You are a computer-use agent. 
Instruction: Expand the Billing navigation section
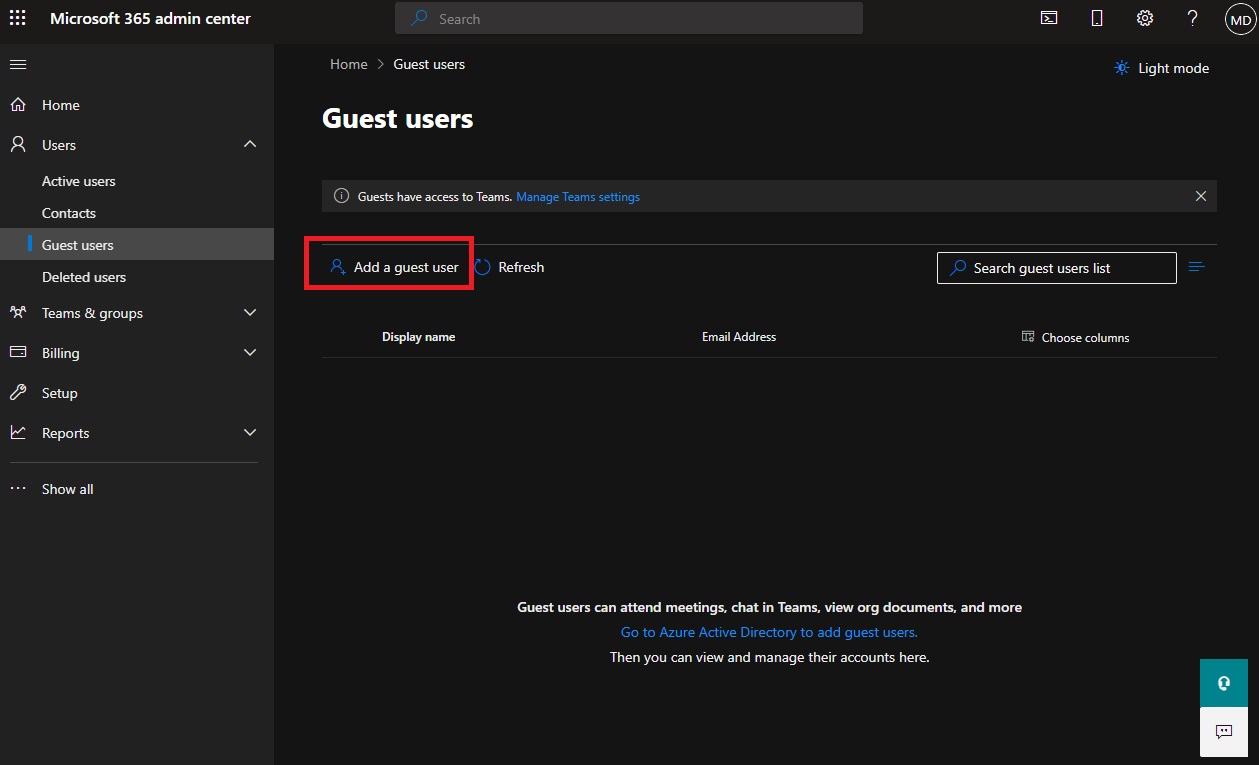[250, 353]
